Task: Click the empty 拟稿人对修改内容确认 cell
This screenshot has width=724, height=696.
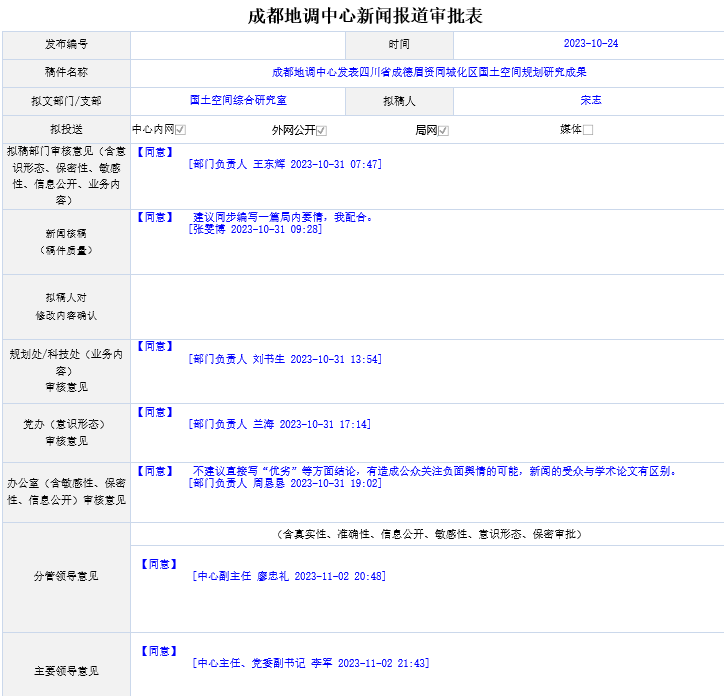Action: (x=427, y=306)
